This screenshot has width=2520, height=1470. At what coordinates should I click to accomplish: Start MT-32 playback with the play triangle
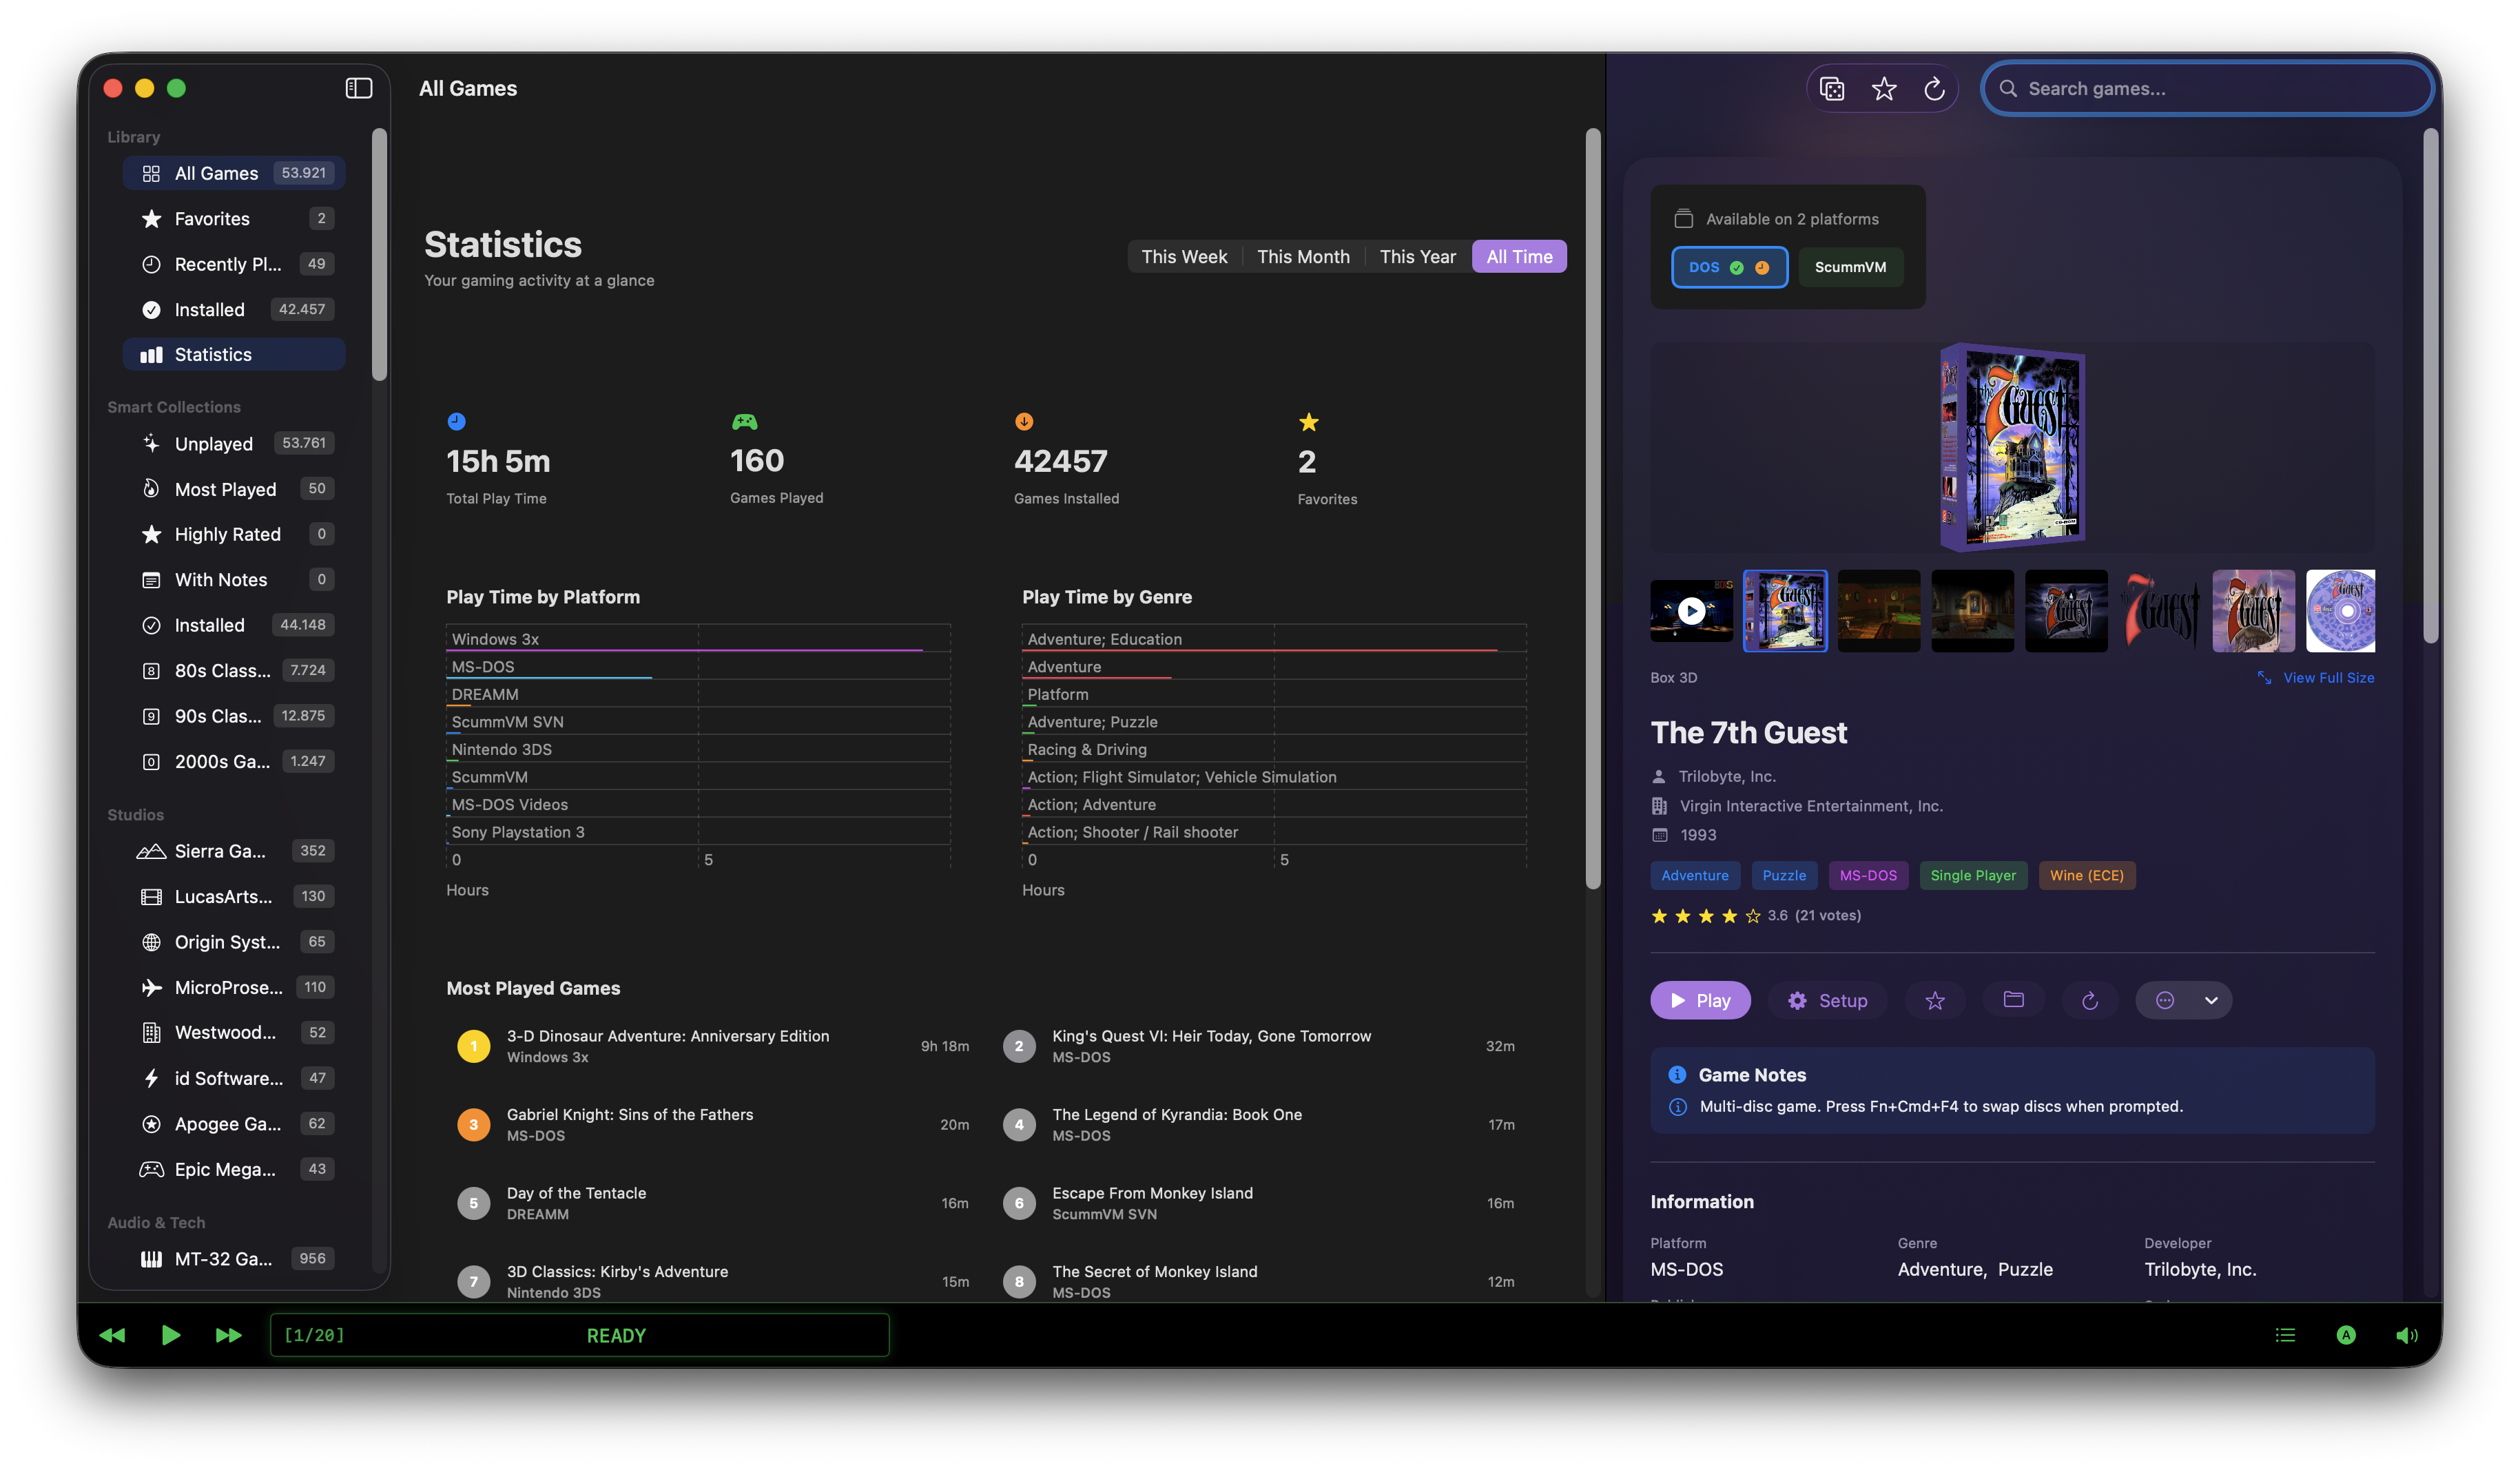(x=171, y=1335)
